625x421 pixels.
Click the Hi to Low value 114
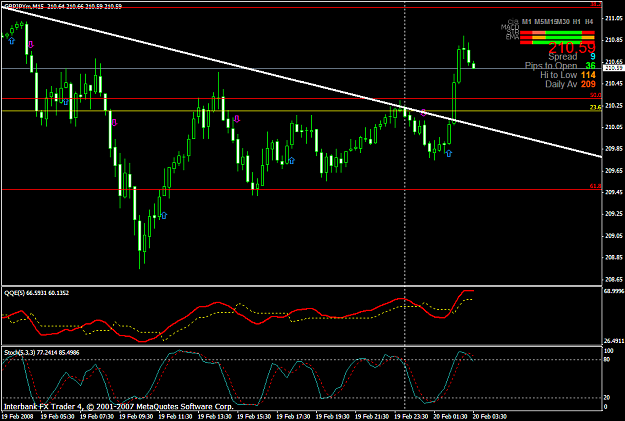click(x=588, y=75)
